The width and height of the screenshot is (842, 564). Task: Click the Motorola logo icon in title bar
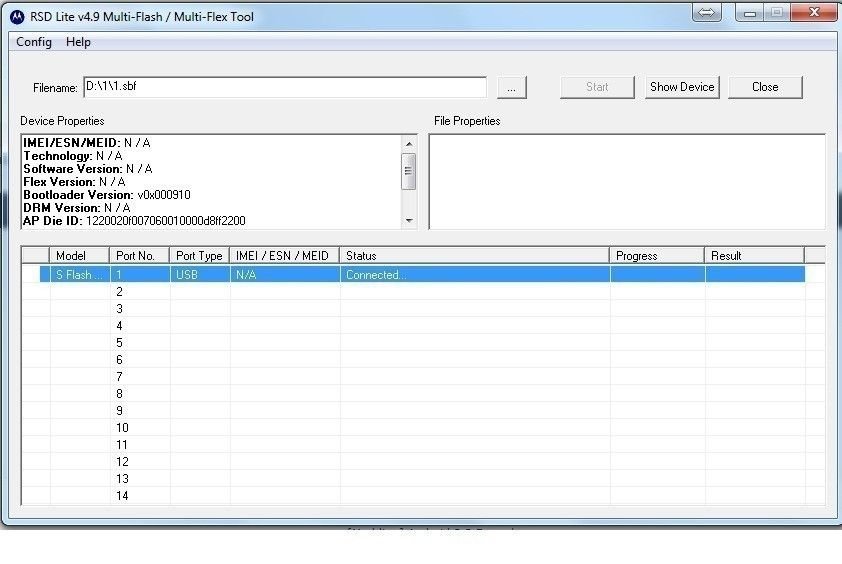(x=17, y=17)
